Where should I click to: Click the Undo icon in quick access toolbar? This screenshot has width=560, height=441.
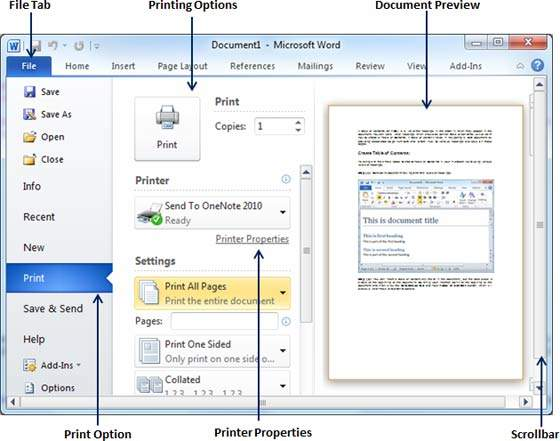pos(53,45)
